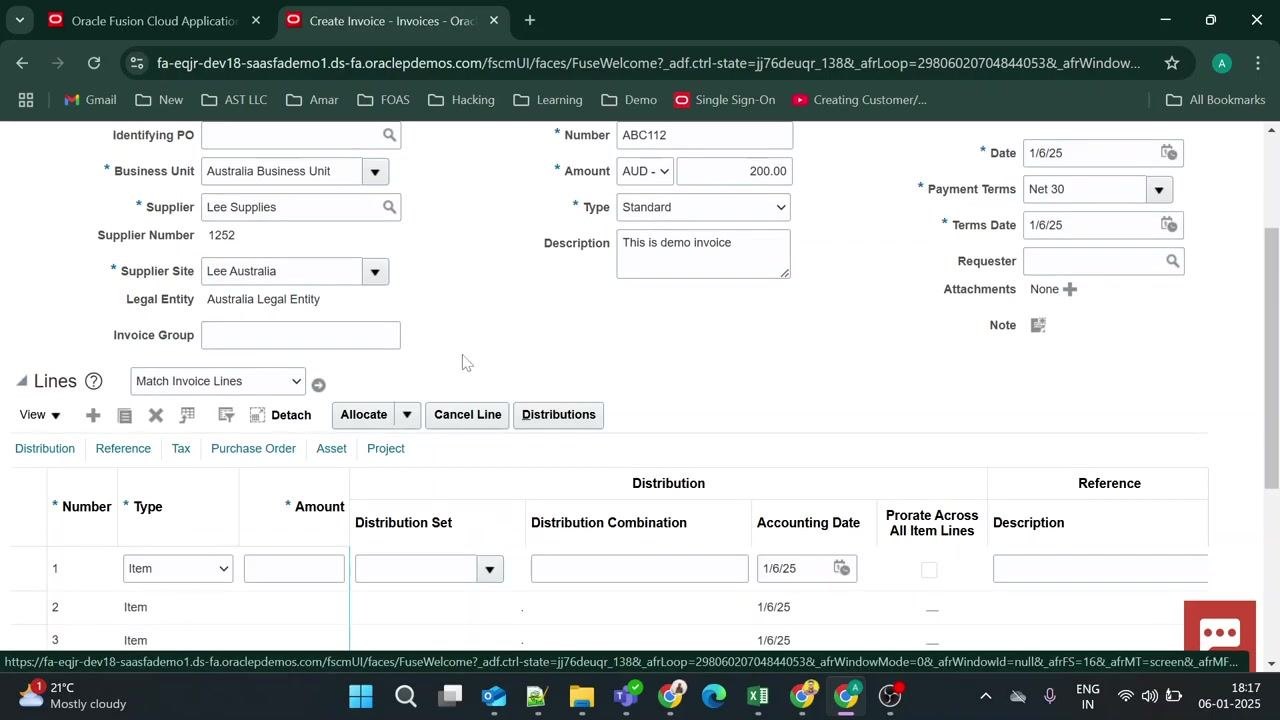This screenshot has width=1280, height=720.
Task: Add a new invoice line row
Action: 93,415
